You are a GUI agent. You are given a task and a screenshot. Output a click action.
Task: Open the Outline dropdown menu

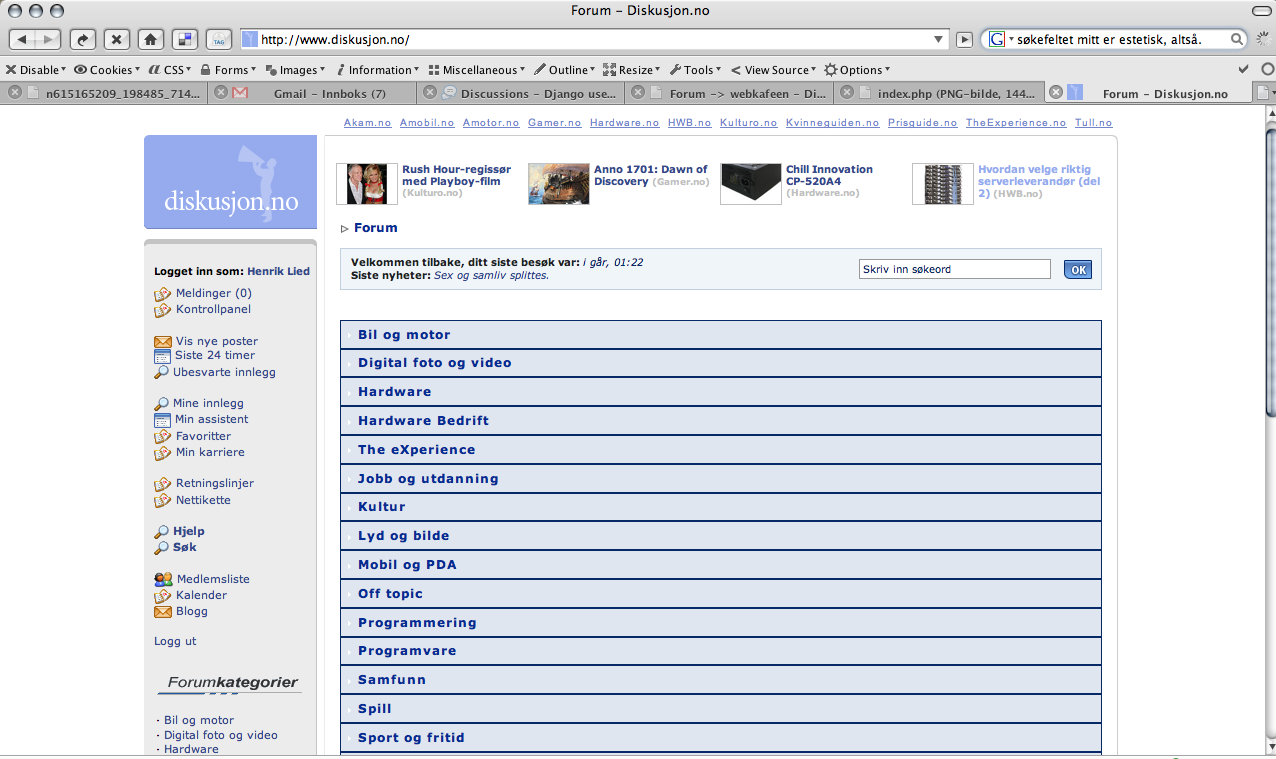coord(565,70)
